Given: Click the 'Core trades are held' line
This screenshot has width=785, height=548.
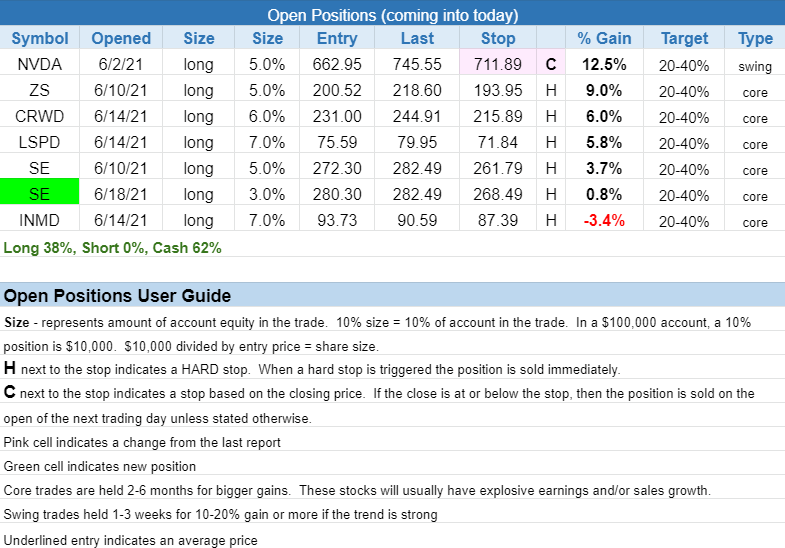Looking at the screenshot, I should click(357, 490).
